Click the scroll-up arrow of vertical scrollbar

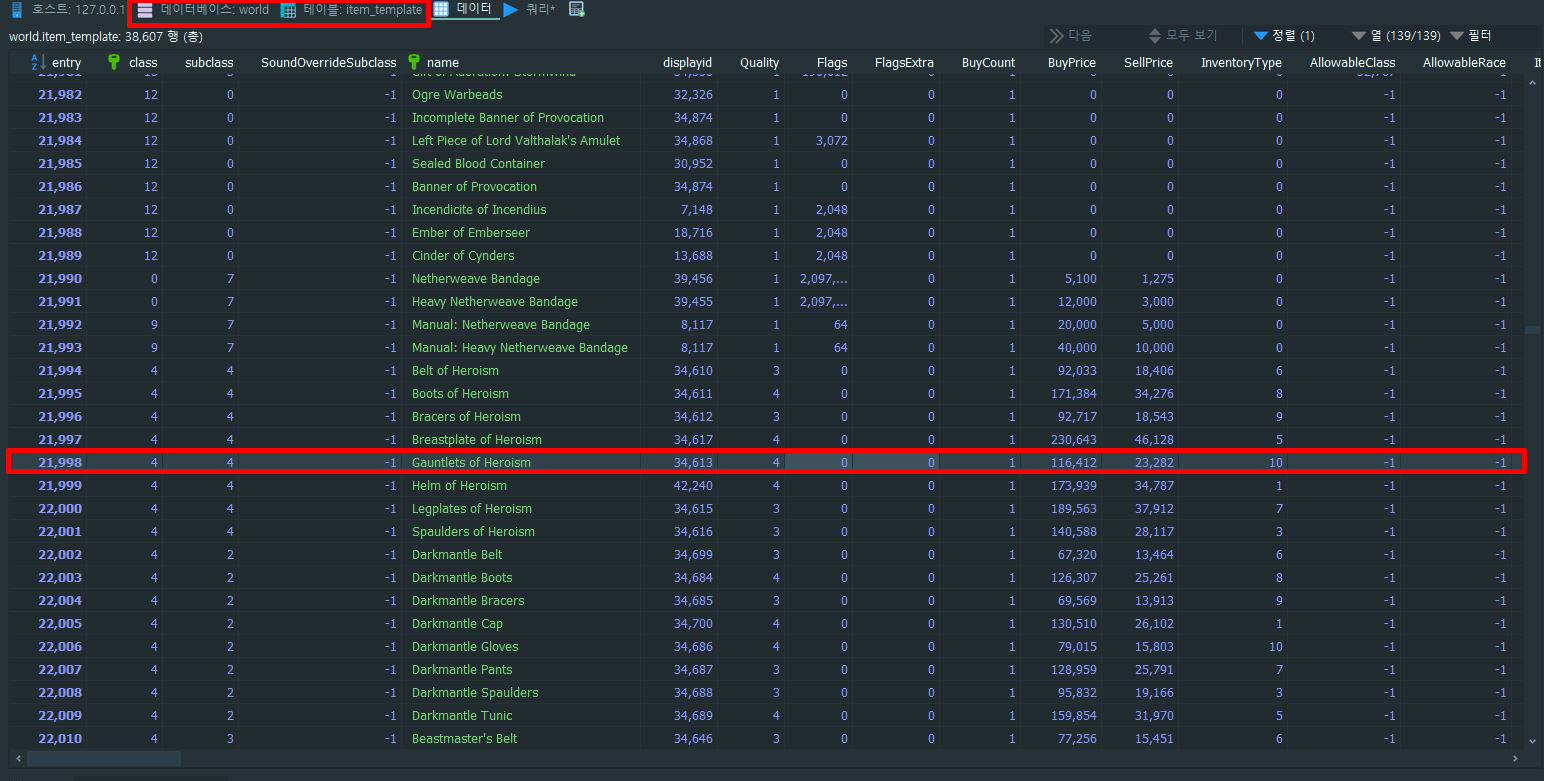point(1534,85)
